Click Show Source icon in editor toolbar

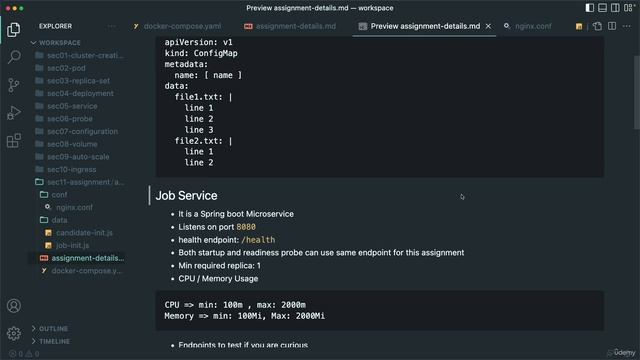click(x=597, y=26)
